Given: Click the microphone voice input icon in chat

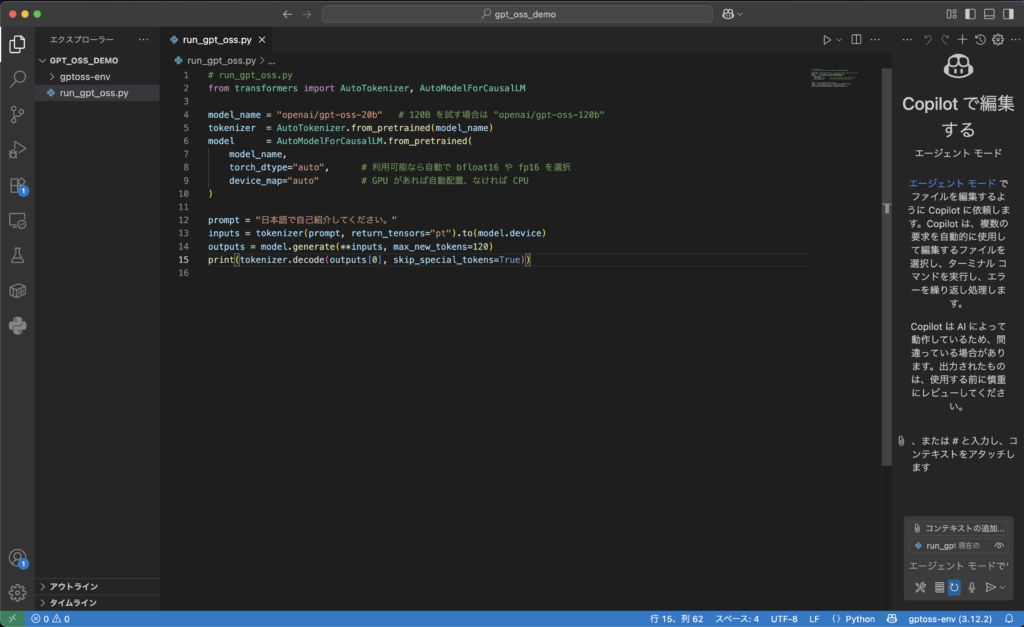Looking at the screenshot, I should (x=971, y=587).
